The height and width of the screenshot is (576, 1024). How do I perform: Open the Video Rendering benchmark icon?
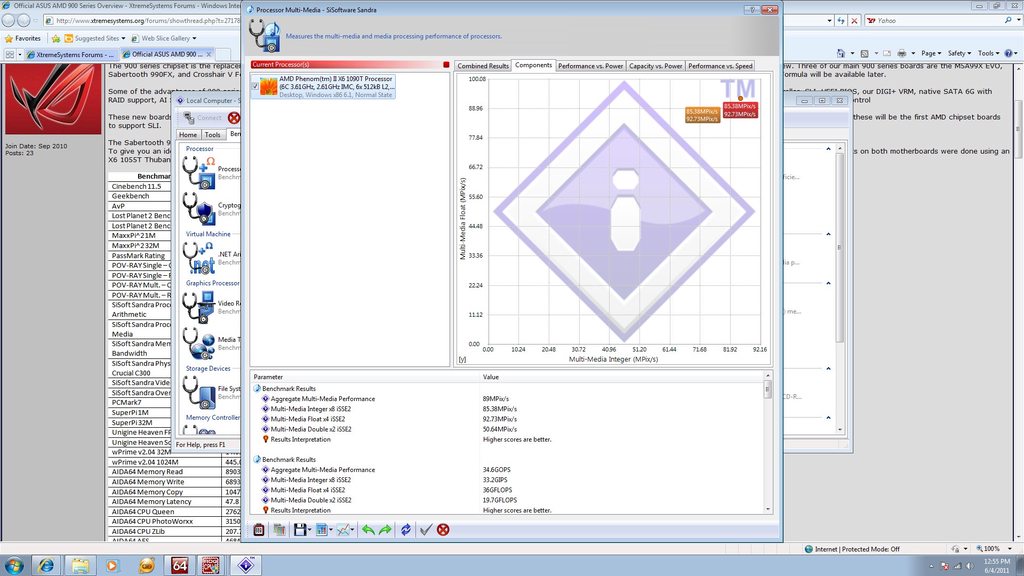199,307
